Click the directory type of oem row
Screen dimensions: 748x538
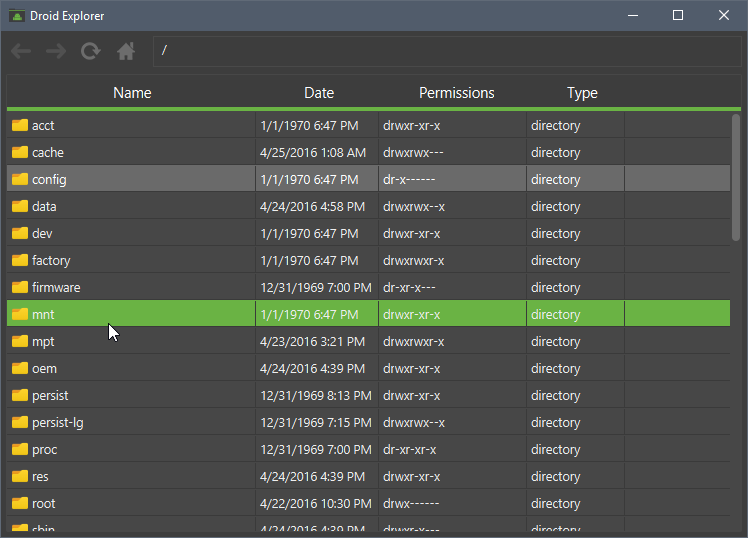tap(556, 369)
